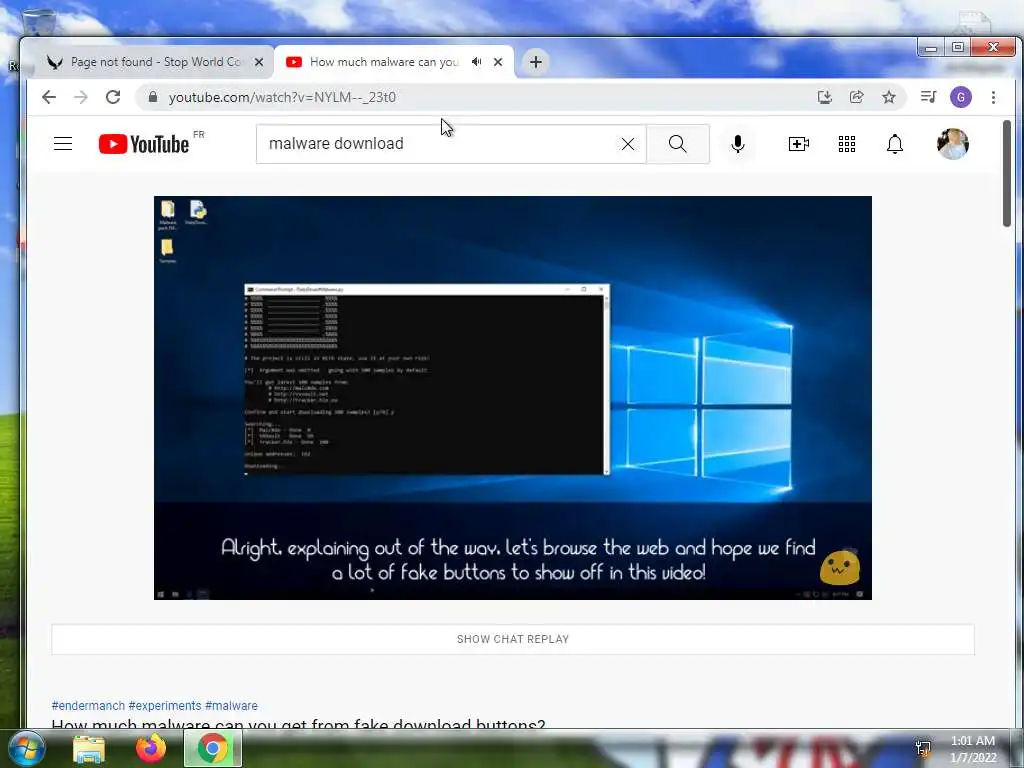Go back using Chrome's back arrow

point(49,97)
